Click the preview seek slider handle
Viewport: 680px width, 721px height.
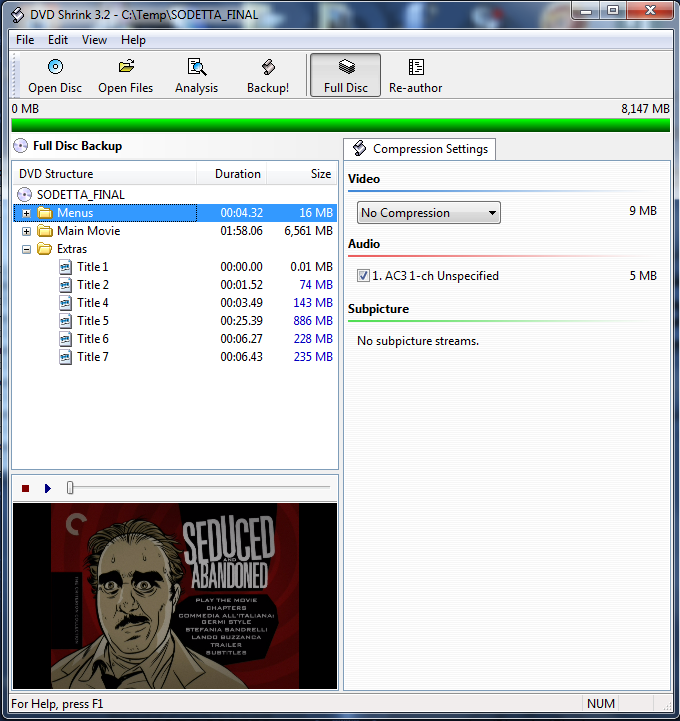(x=70, y=487)
